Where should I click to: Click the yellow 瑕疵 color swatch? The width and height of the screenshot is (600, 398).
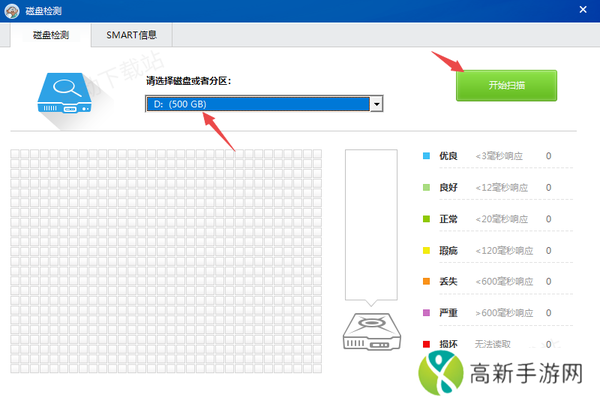pyautogui.click(x=426, y=251)
